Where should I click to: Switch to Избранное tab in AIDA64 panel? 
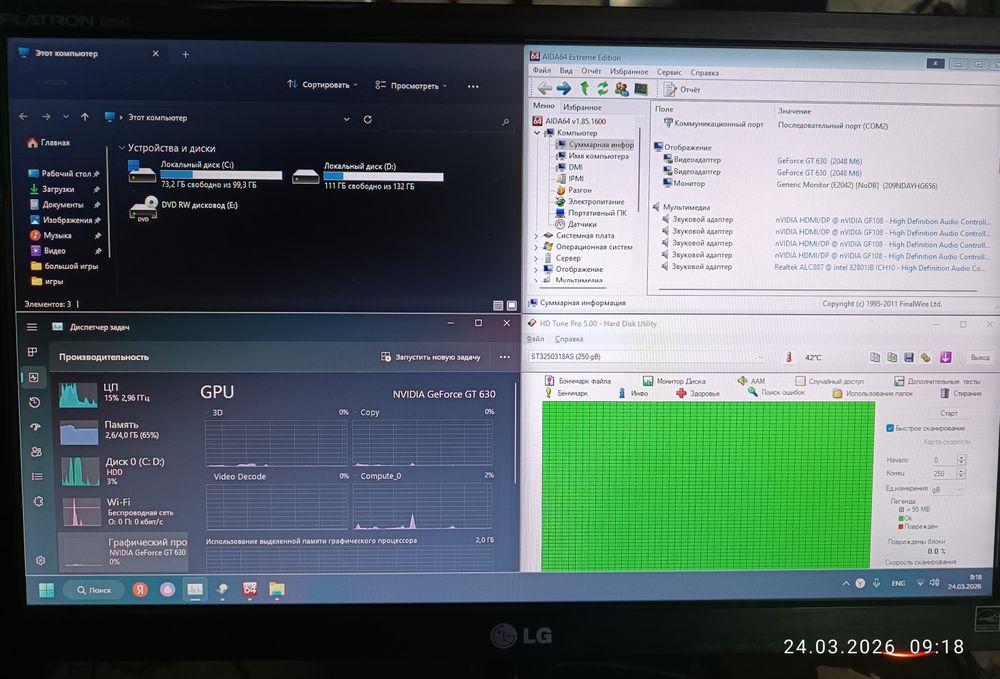[x=582, y=107]
